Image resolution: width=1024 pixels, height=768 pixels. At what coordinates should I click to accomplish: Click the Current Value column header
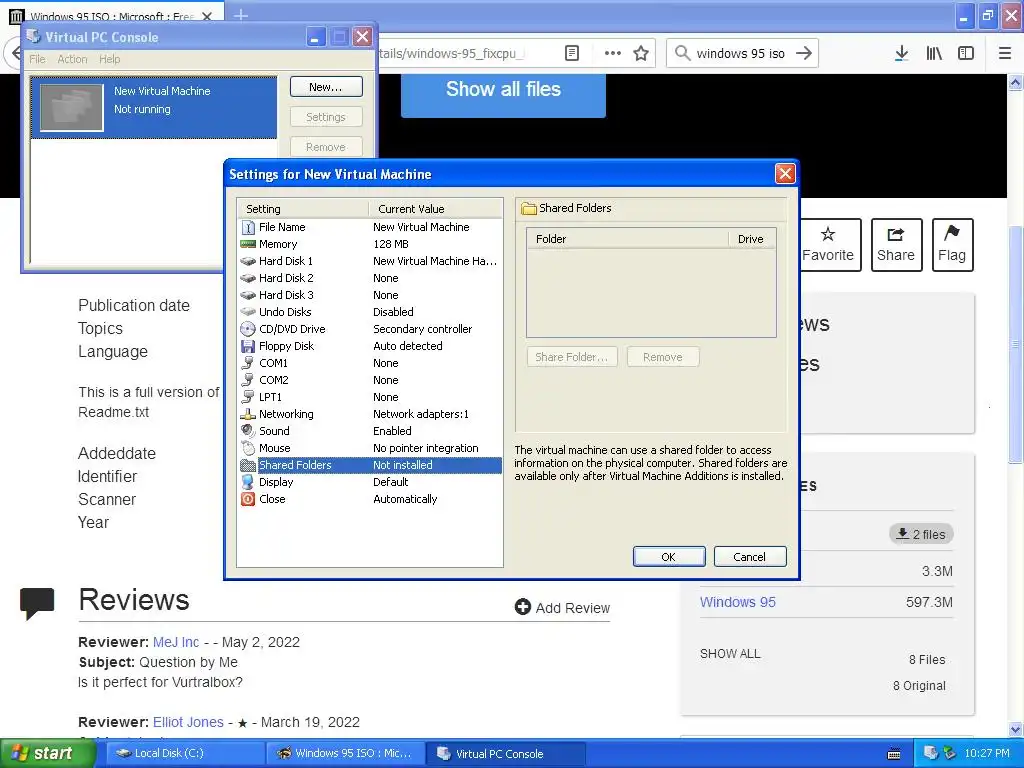435,209
